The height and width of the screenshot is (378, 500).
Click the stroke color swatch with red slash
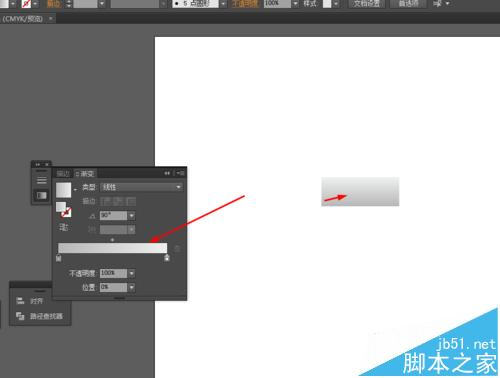(x=26, y=3)
